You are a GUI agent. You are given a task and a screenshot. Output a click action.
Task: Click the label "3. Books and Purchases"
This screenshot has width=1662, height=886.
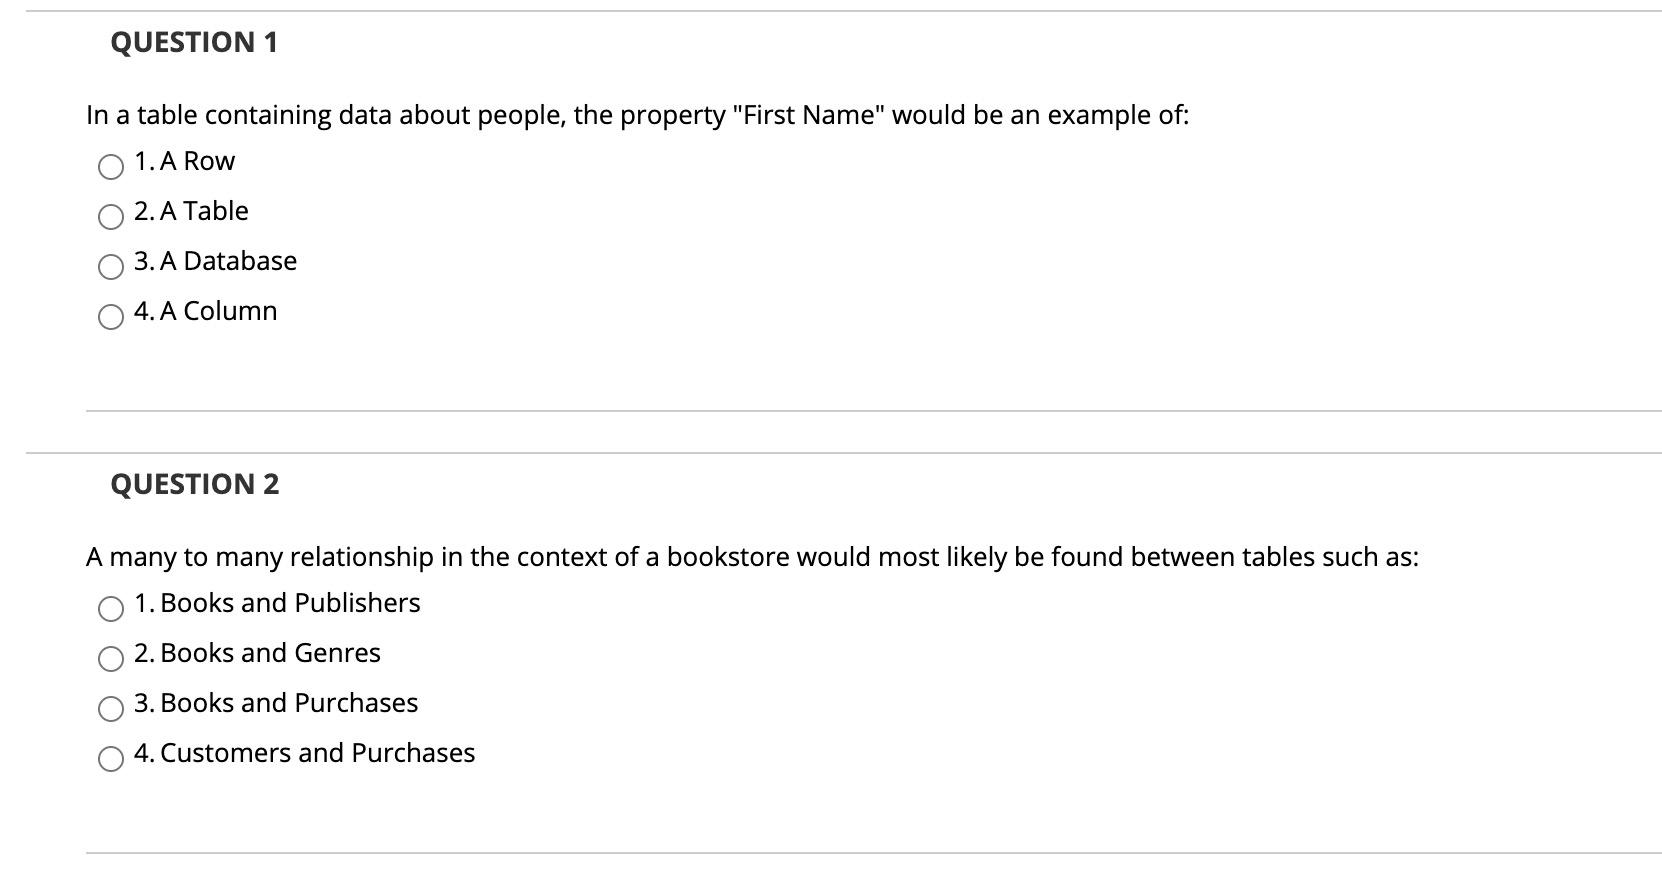click(x=275, y=703)
